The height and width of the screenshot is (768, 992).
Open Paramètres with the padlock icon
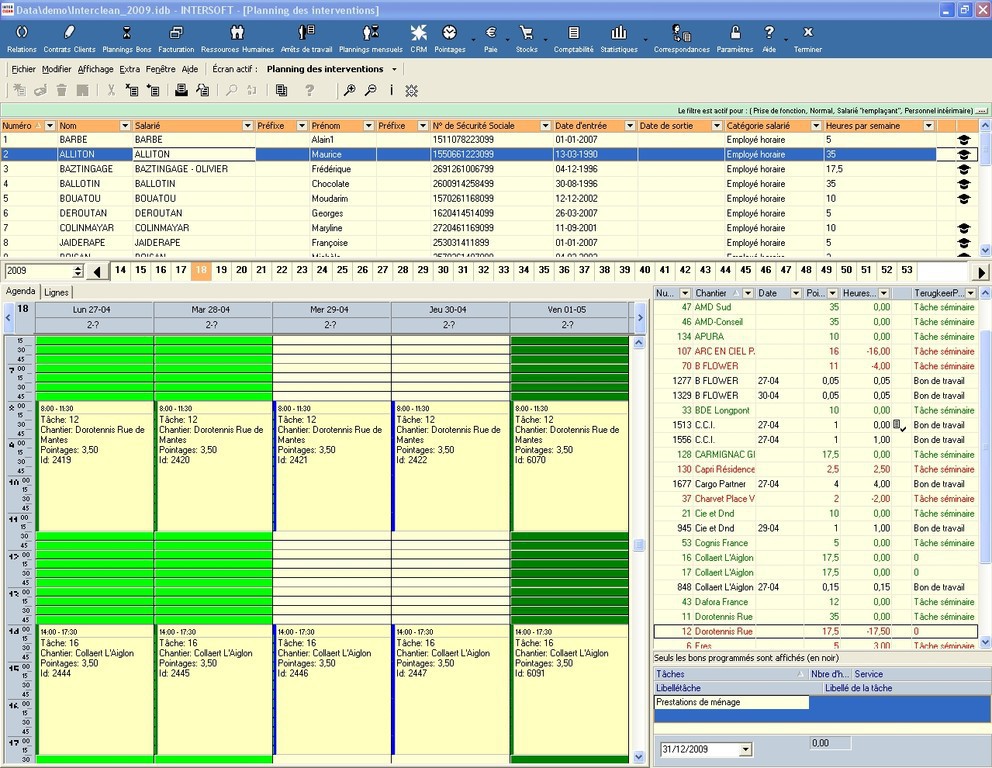point(735,38)
